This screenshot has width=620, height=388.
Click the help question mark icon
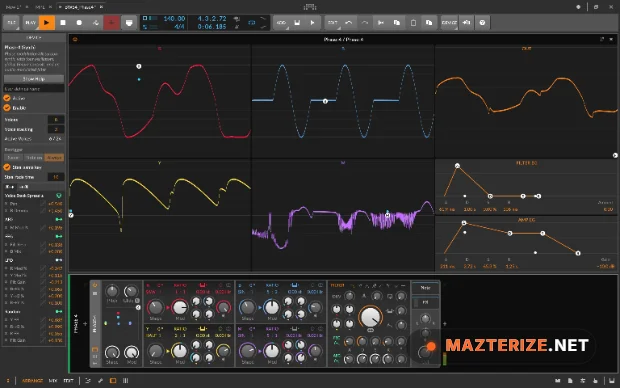pos(482,23)
